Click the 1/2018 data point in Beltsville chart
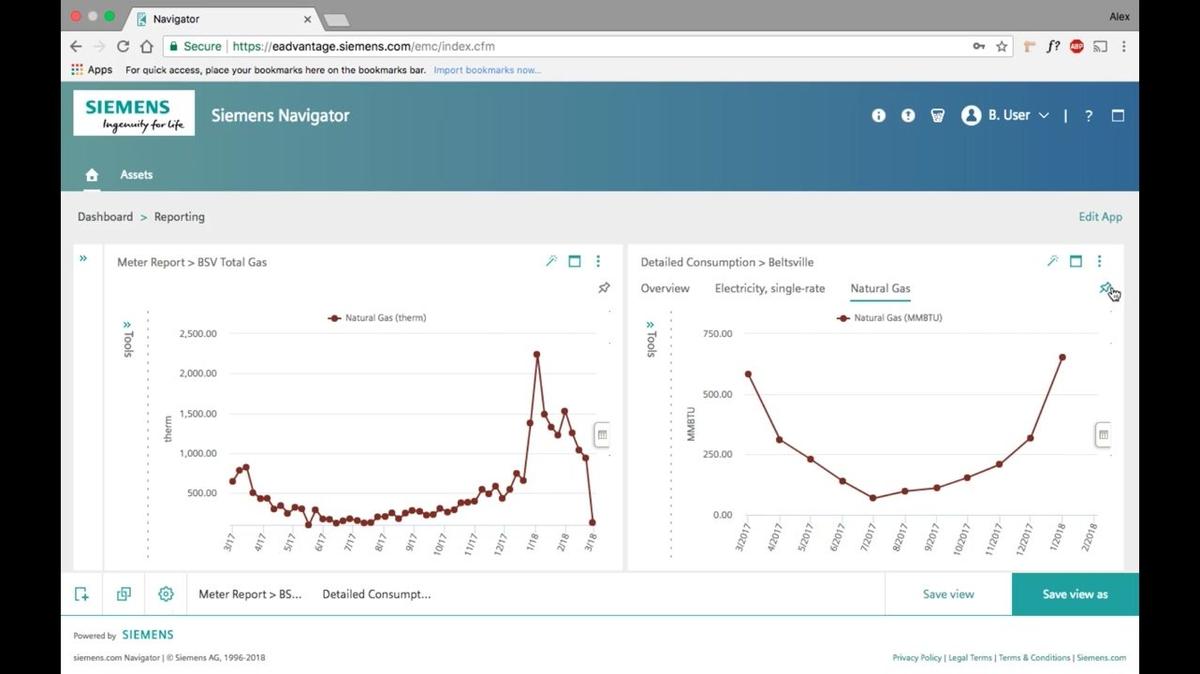The width and height of the screenshot is (1200, 674). point(1062,357)
